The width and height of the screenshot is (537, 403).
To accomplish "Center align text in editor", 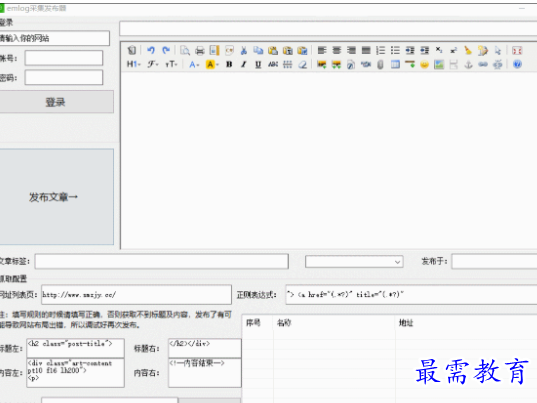I will [x=337, y=50].
